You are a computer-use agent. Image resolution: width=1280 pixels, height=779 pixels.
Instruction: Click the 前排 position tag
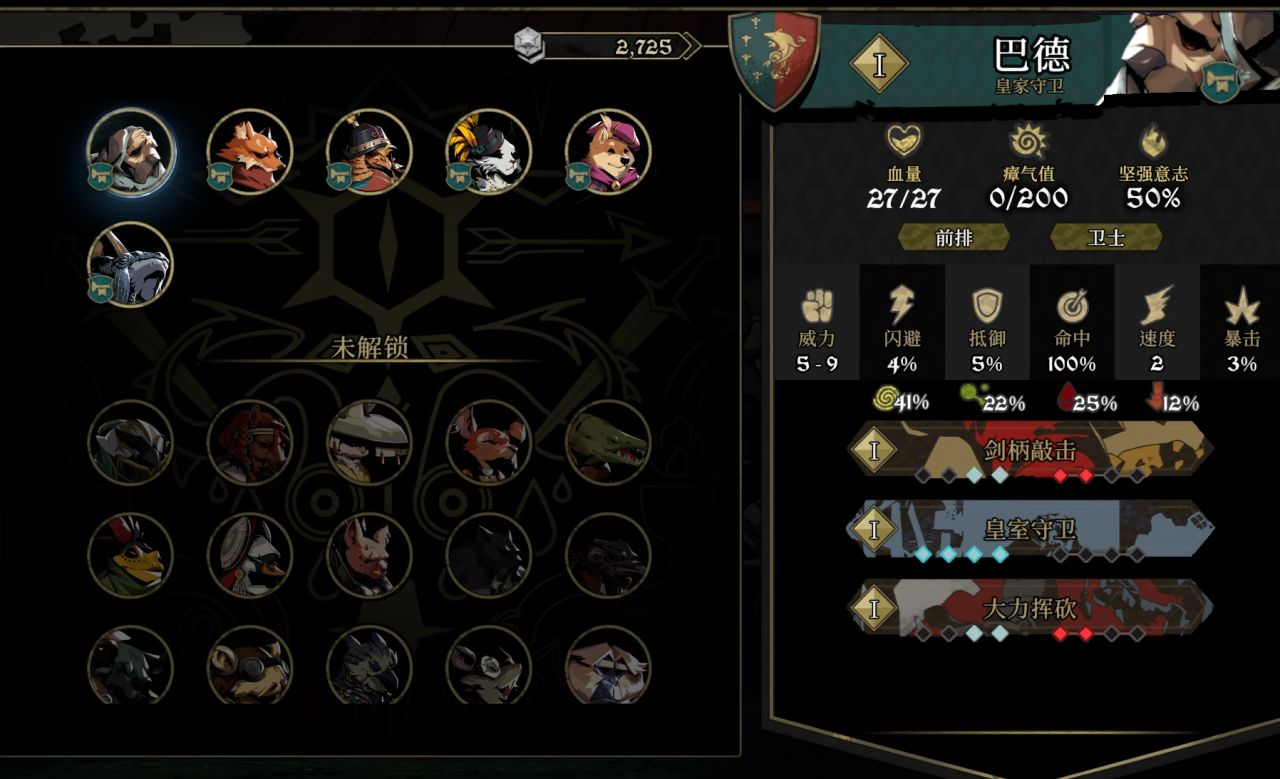pos(954,237)
